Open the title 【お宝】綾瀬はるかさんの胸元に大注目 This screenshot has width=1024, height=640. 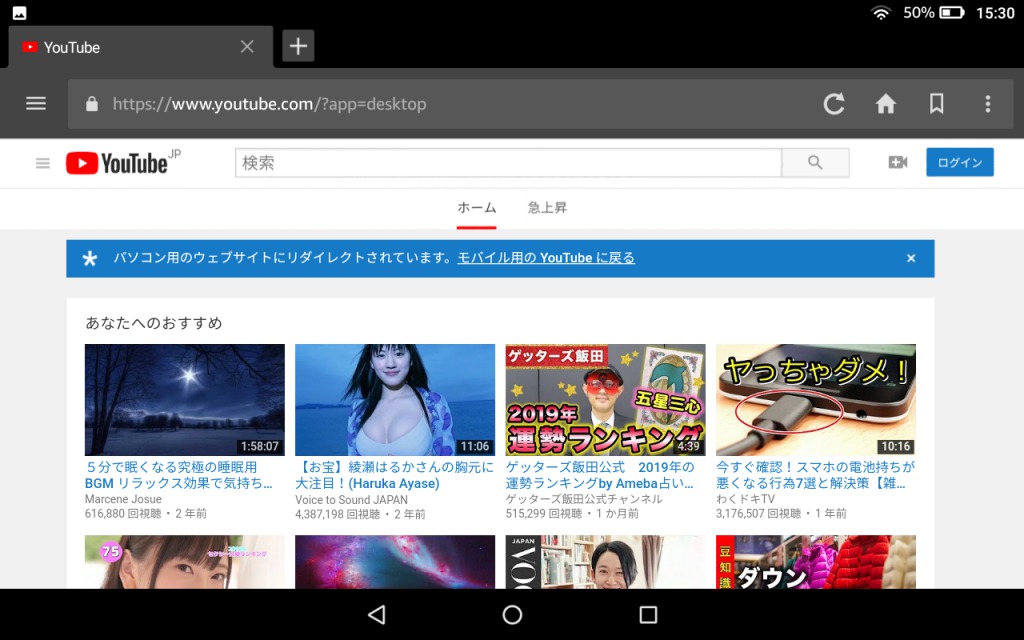tap(394, 475)
